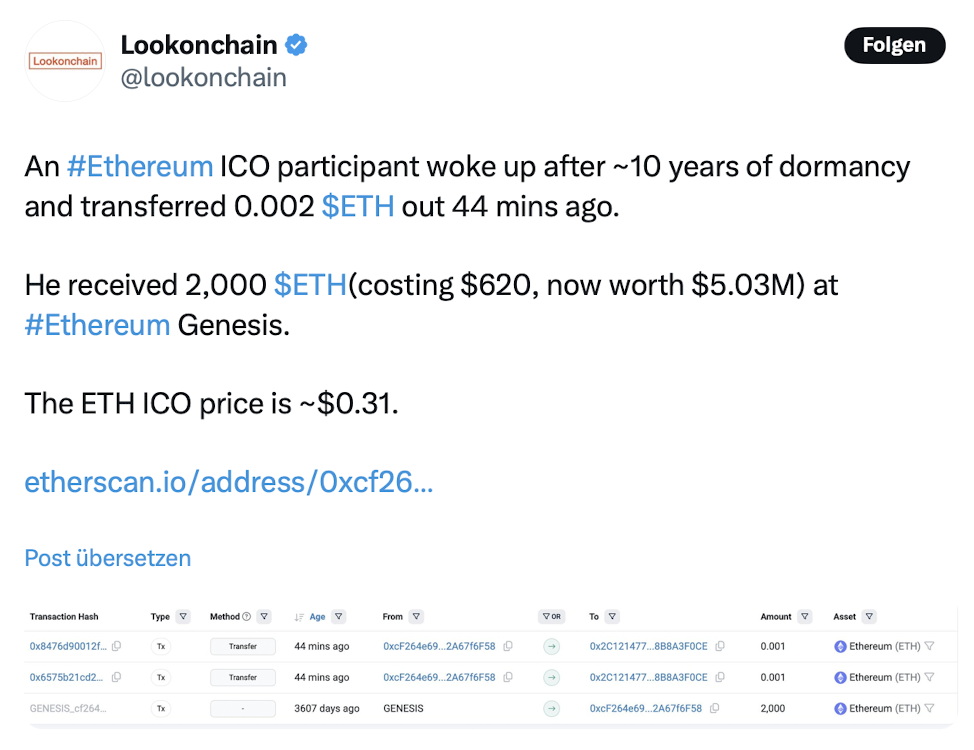Copy To address 0x2C121477 in second row

pos(719,677)
